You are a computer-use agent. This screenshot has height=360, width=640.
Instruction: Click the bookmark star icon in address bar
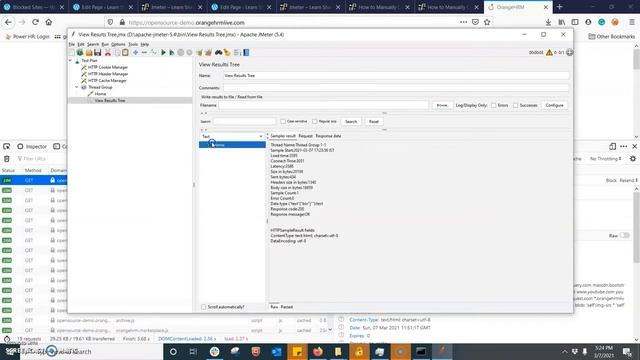487,22
